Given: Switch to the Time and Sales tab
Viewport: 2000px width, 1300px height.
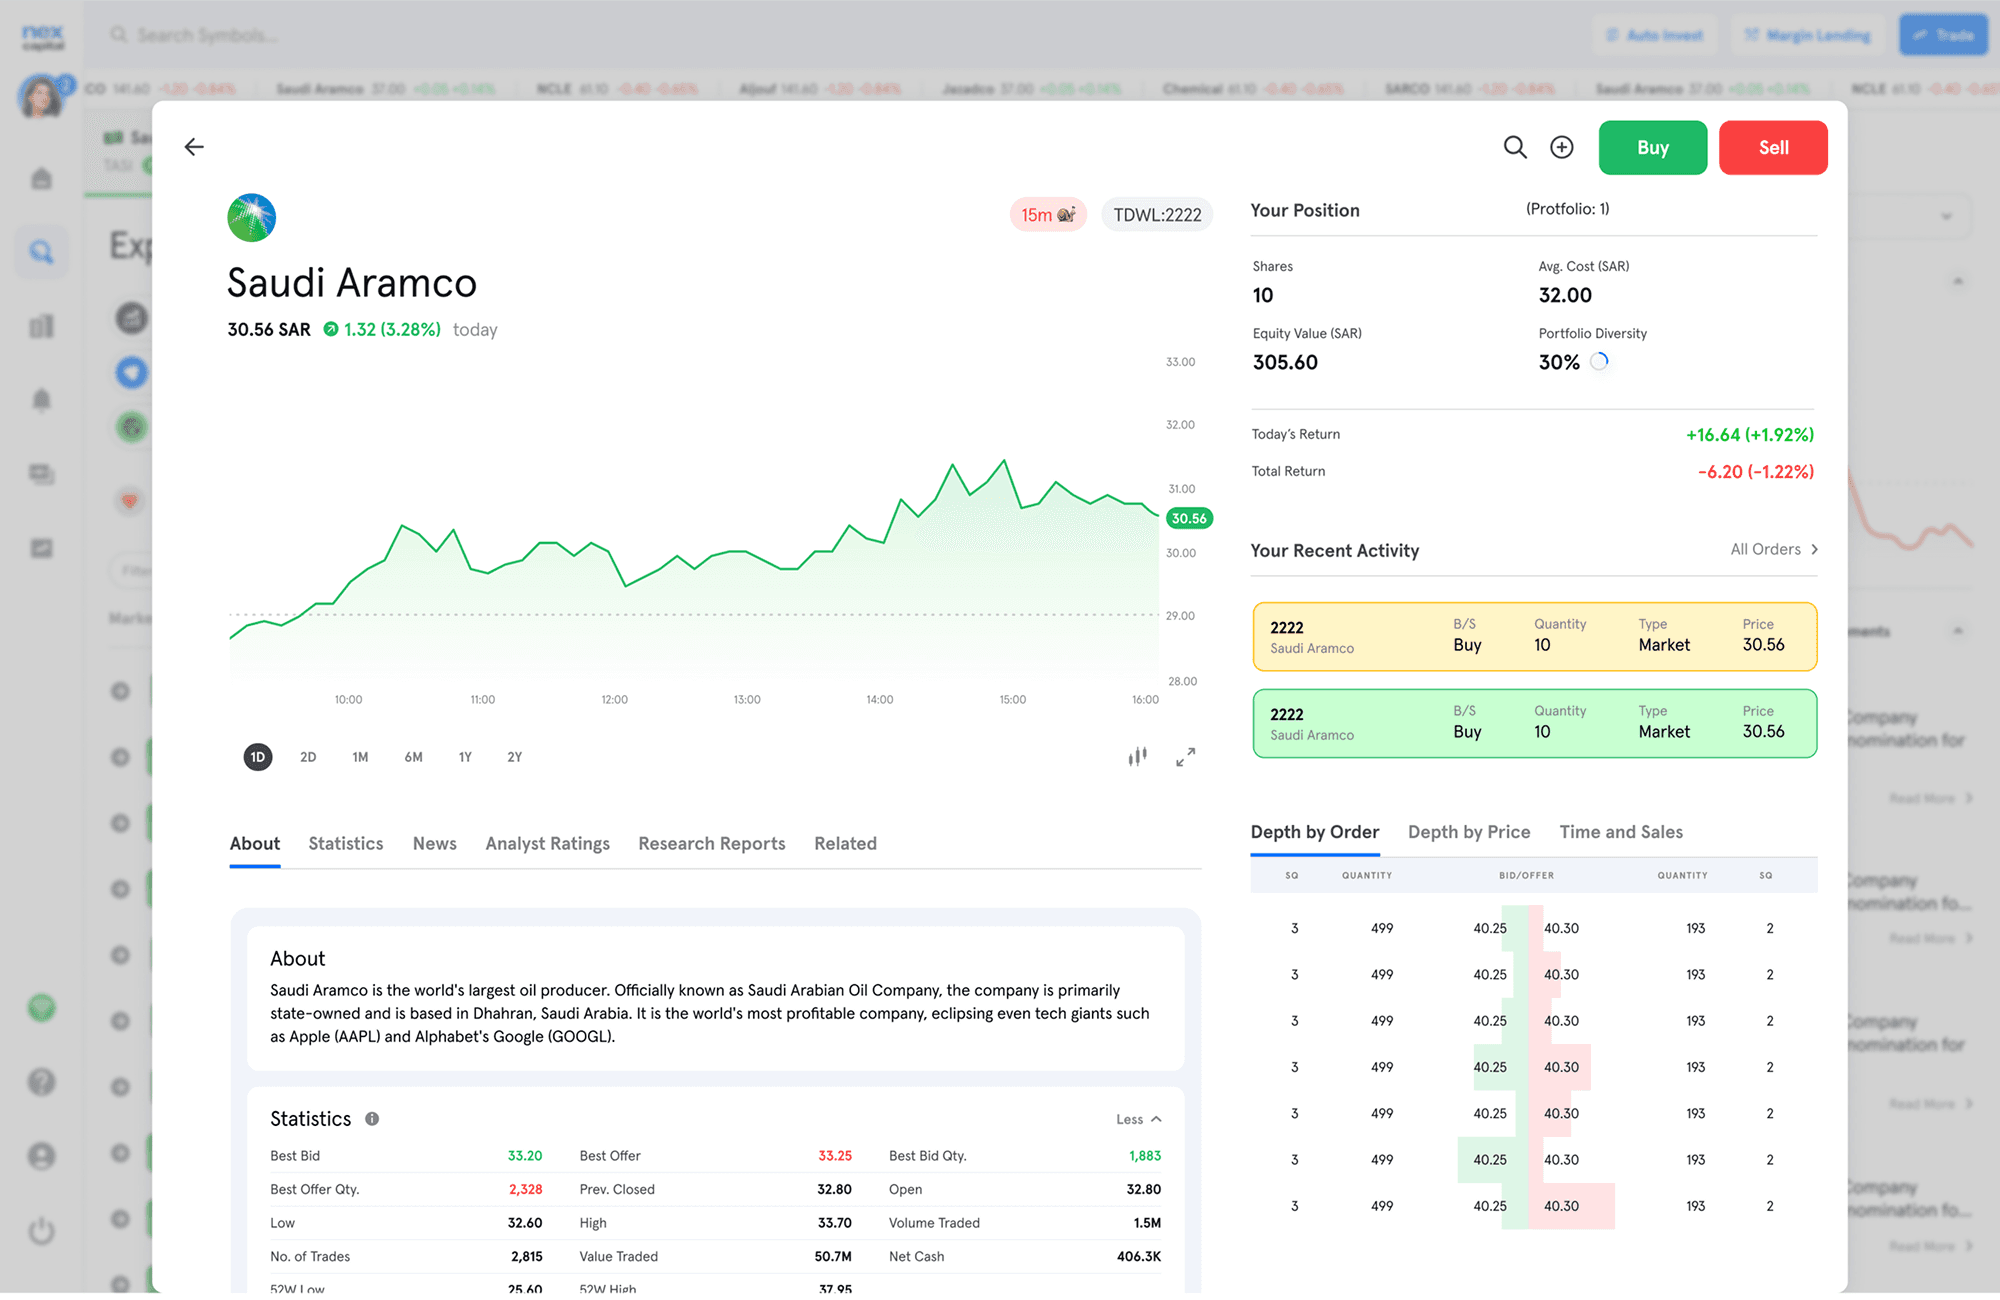Looking at the screenshot, I should pos(1621,832).
